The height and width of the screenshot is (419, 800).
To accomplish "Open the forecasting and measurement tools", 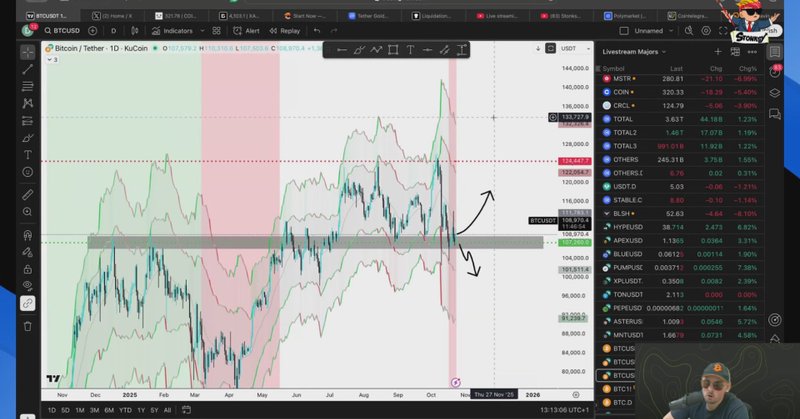I will pyautogui.click(x=28, y=121).
